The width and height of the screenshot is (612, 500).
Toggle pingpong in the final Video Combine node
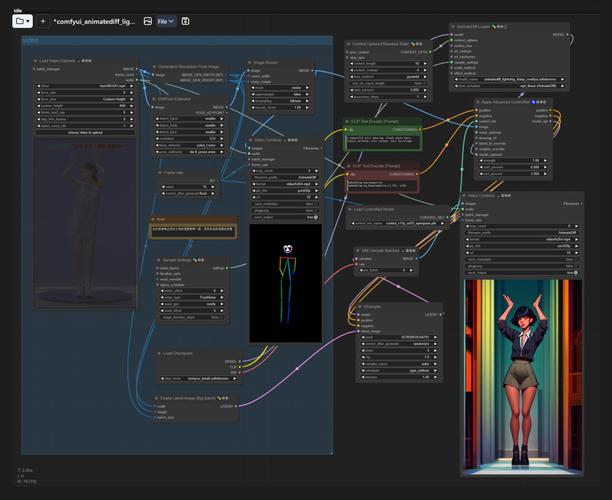(522, 266)
